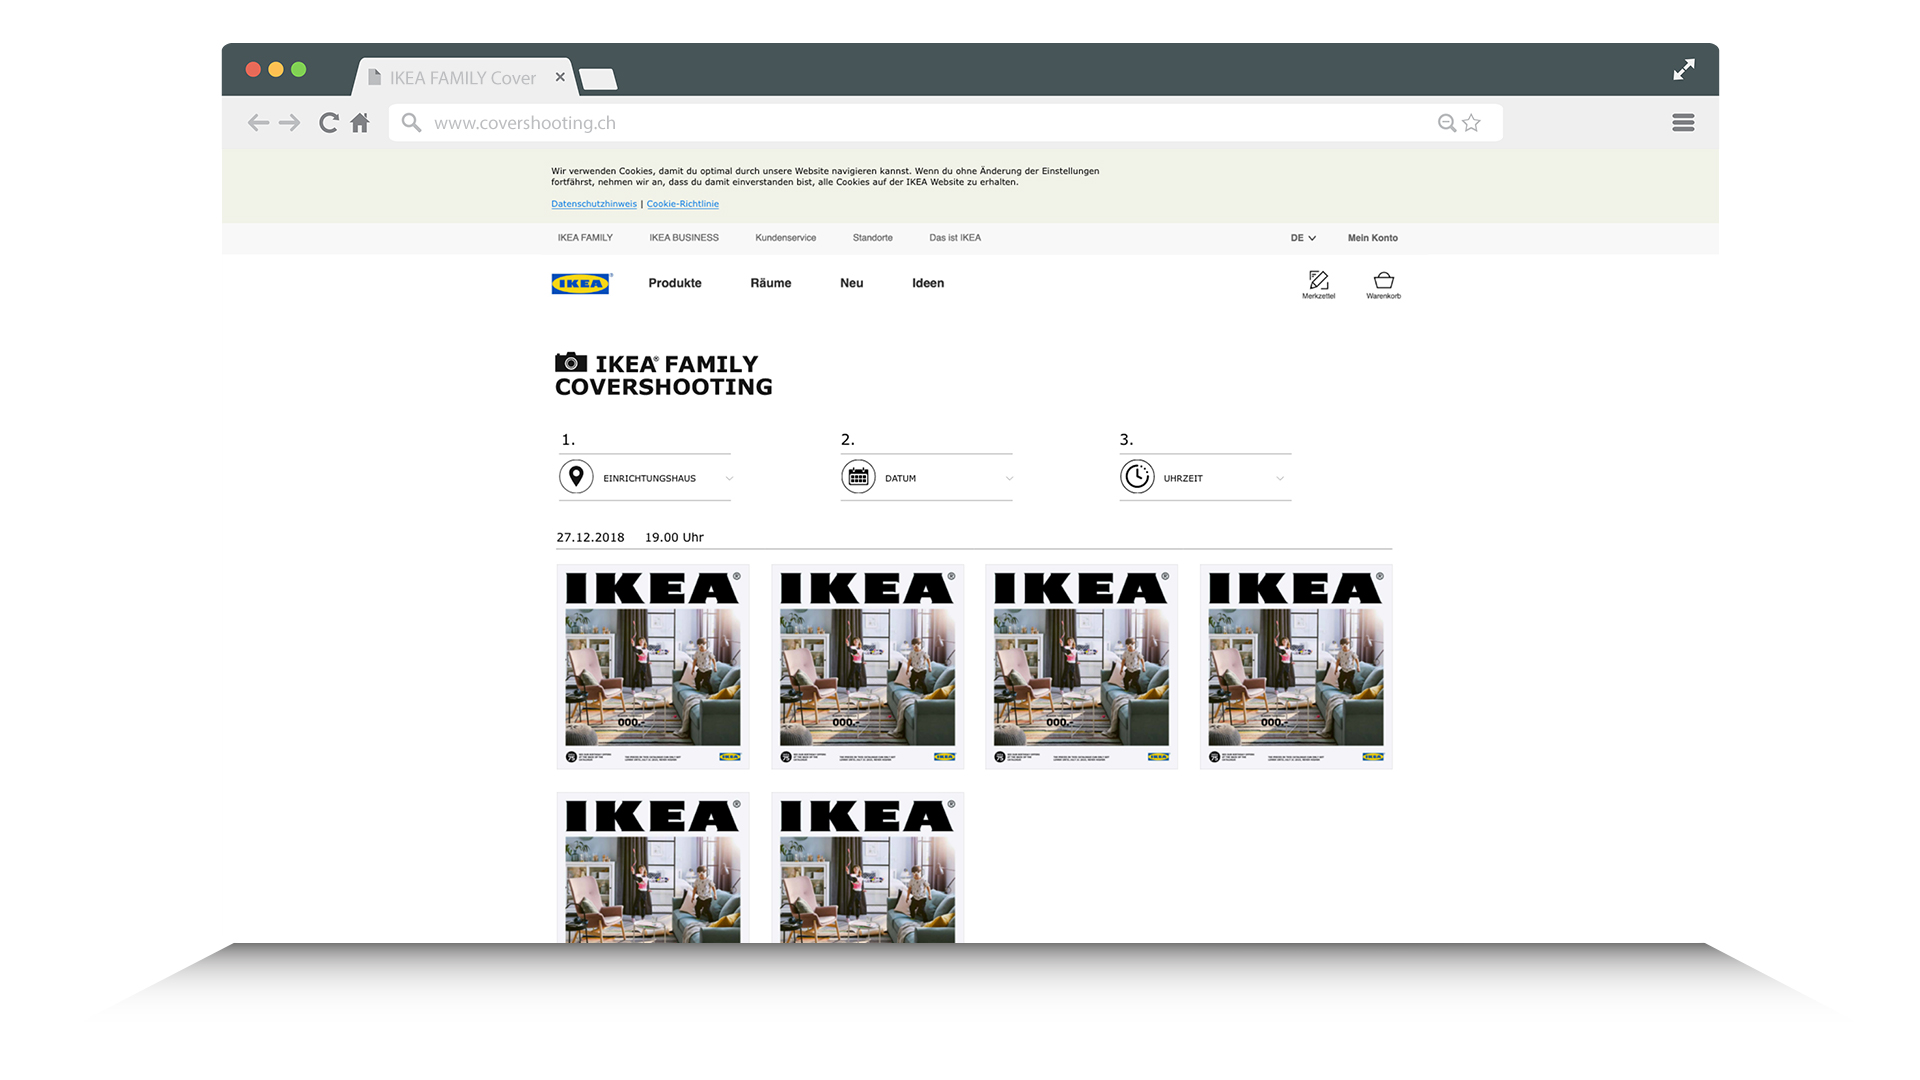Select the calendar icon beside DATUM
Screen dimensions: 1920x1080
(x=858, y=477)
